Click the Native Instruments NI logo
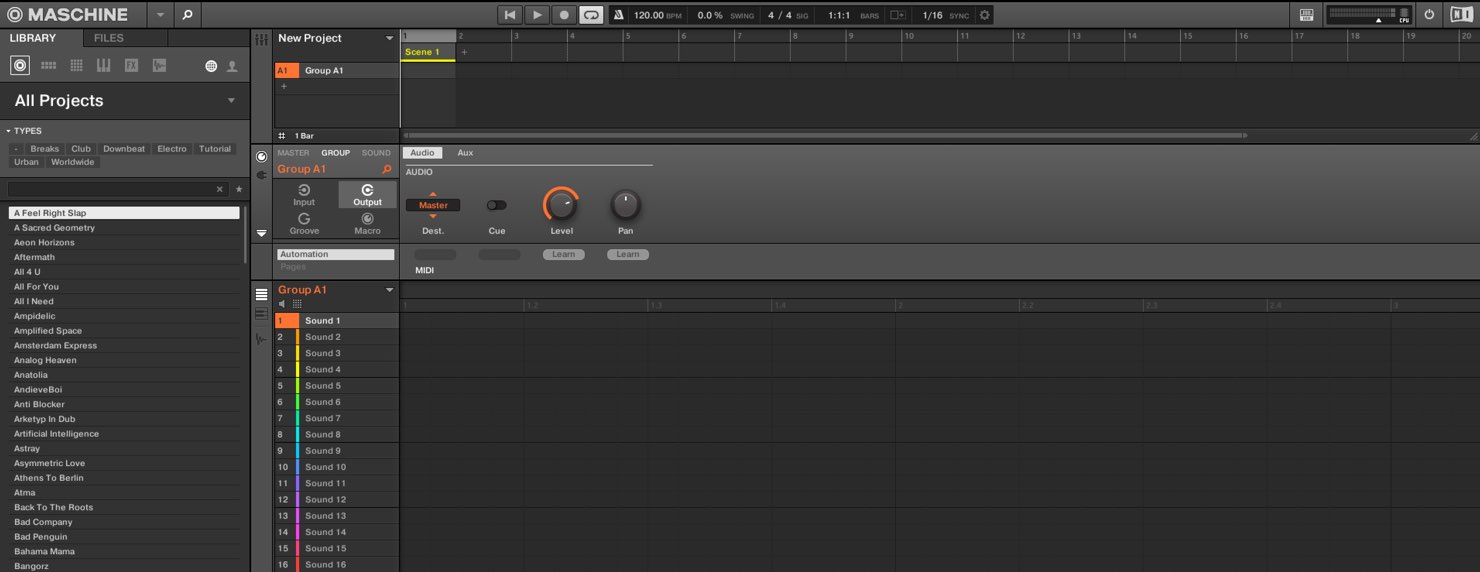The height and width of the screenshot is (572, 1480). click(x=1460, y=15)
